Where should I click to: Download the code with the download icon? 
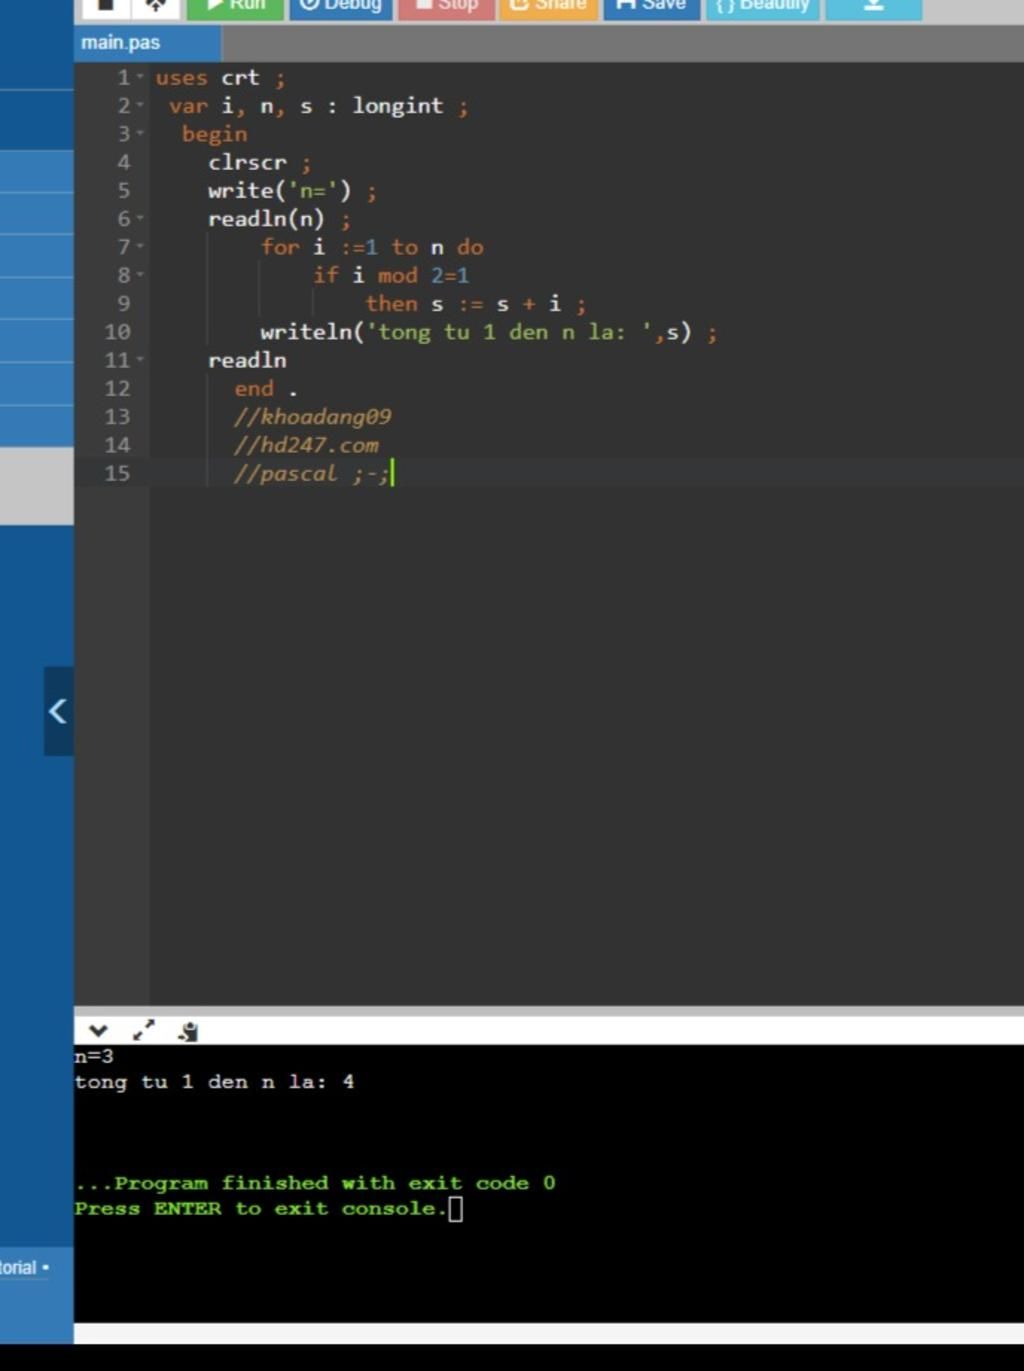pos(873,8)
